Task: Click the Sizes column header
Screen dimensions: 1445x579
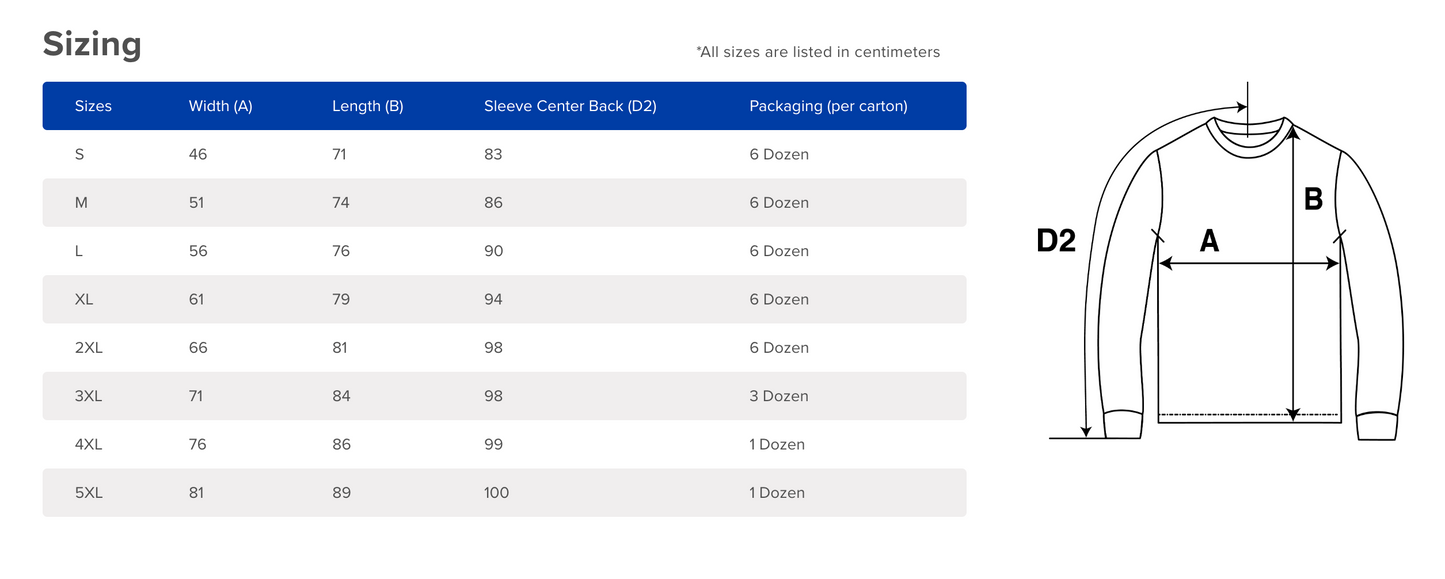Action: click(x=93, y=106)
